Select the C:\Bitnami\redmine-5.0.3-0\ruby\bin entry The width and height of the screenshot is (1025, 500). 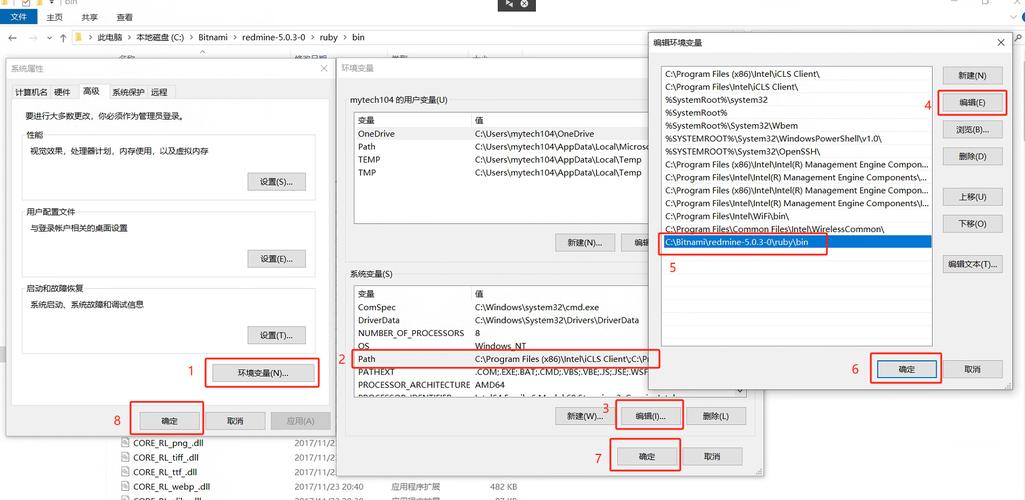coord(797,242)
